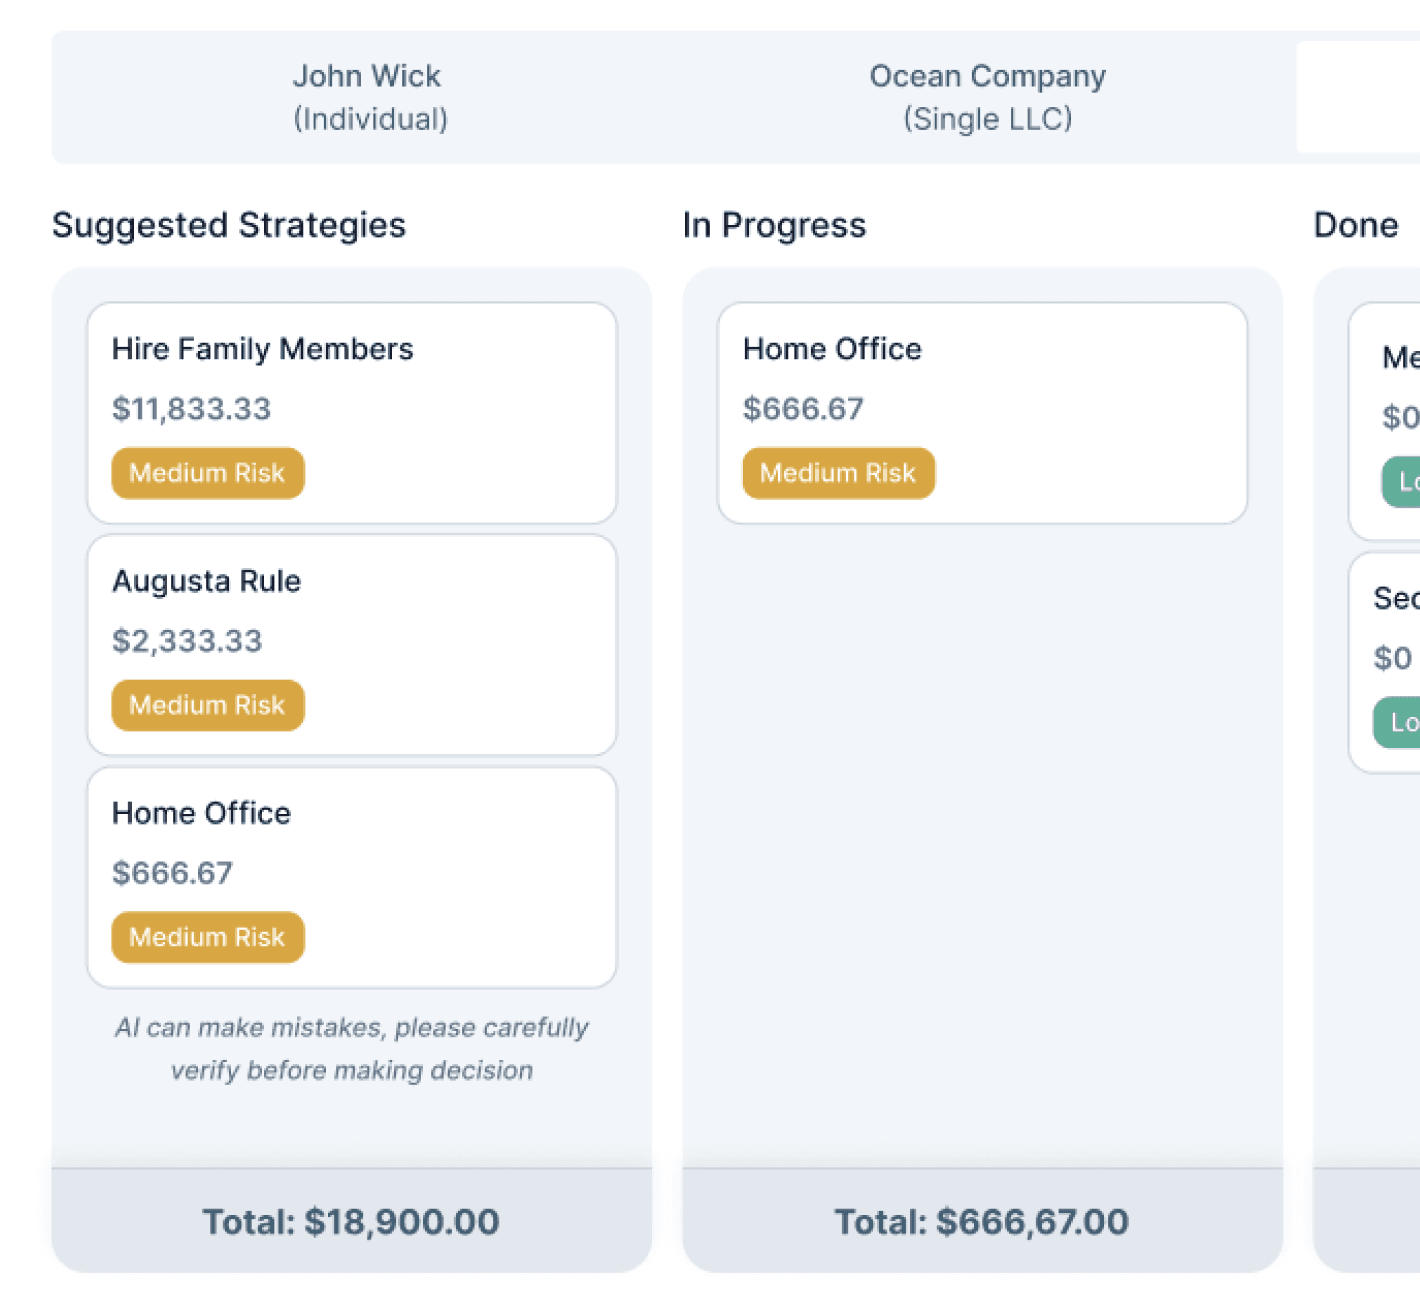The width and height of the screenshot is (1420, 1304).
Task: Click the Total: $18,900.00 footer
Action: pyautogui.click(x=351, y=1221)
